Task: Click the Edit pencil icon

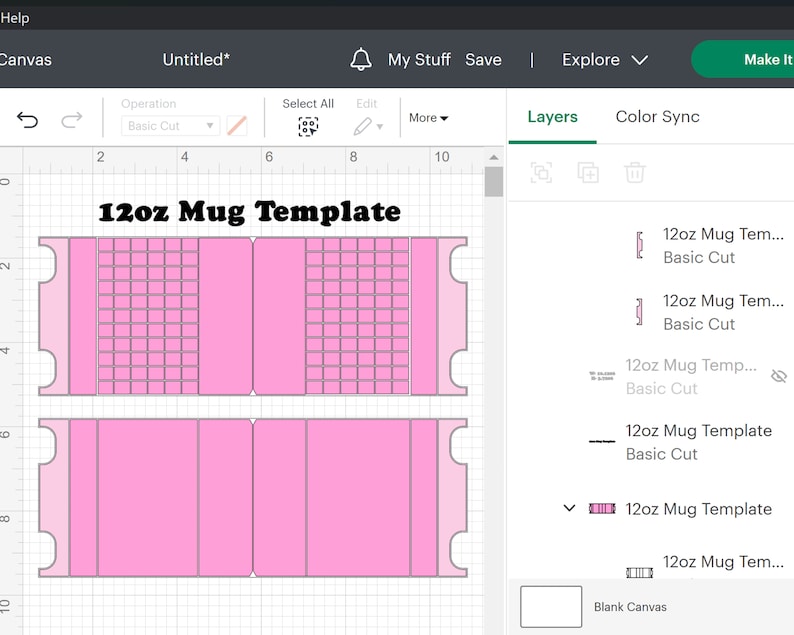Action: tap(363, 127)
